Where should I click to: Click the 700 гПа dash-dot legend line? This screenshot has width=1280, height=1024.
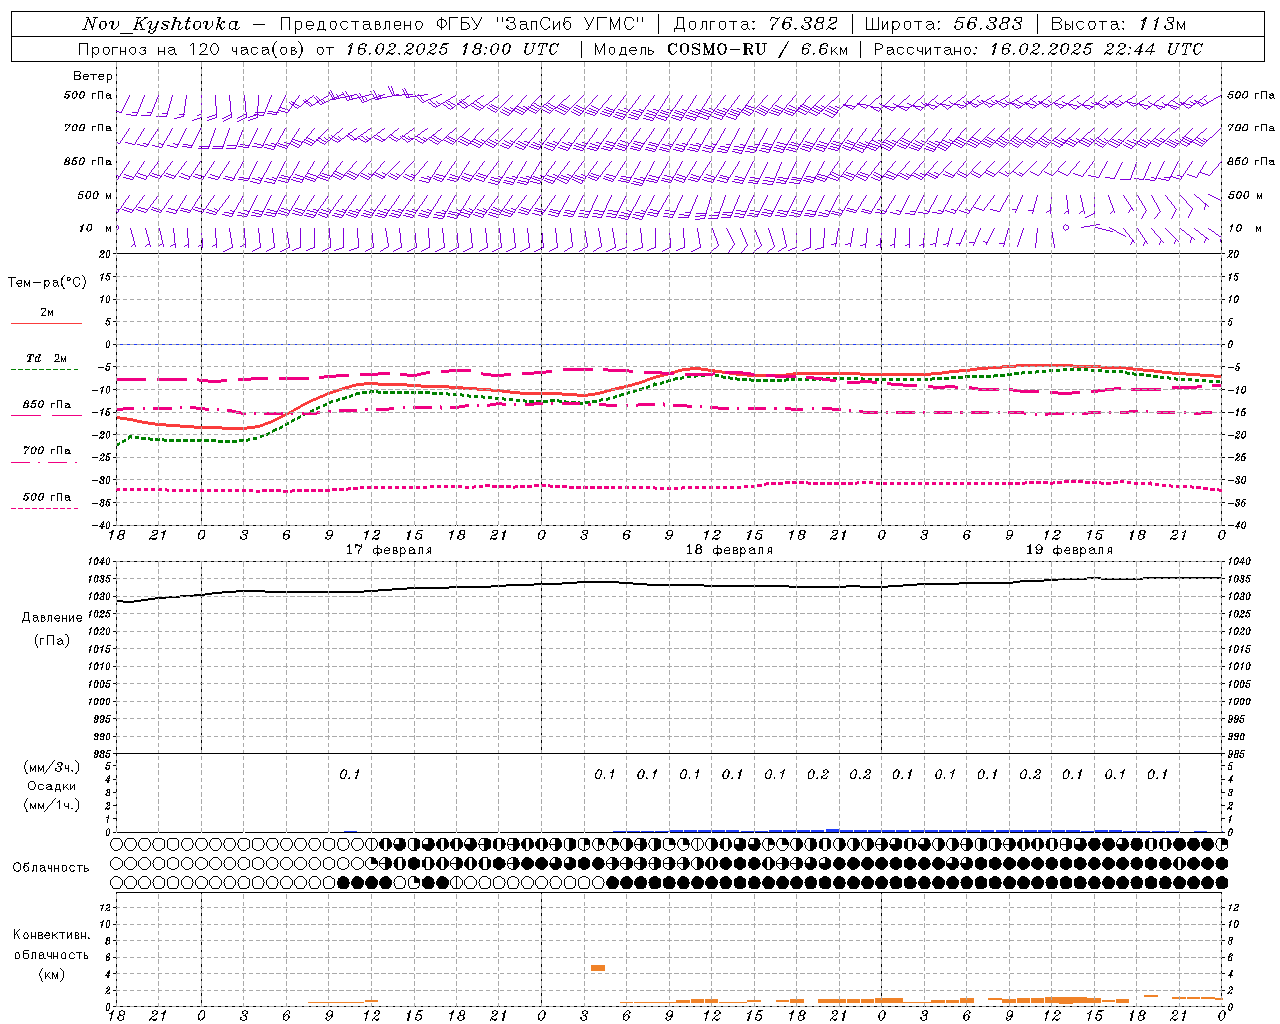44,461
